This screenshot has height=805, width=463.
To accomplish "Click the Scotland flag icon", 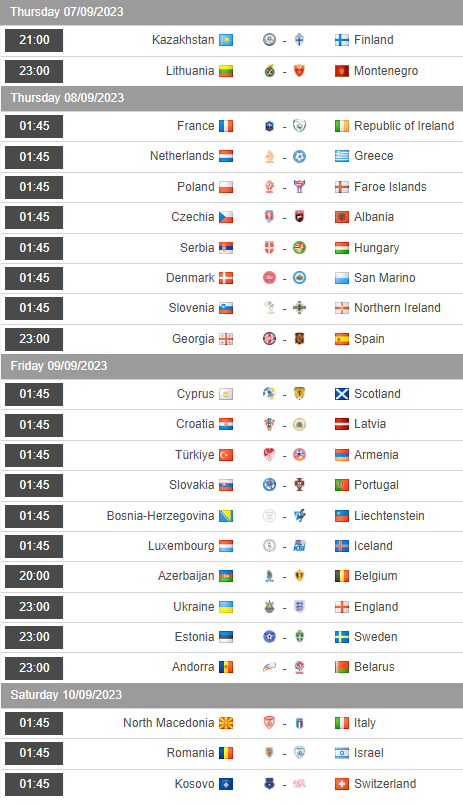I will click(342, 394).
